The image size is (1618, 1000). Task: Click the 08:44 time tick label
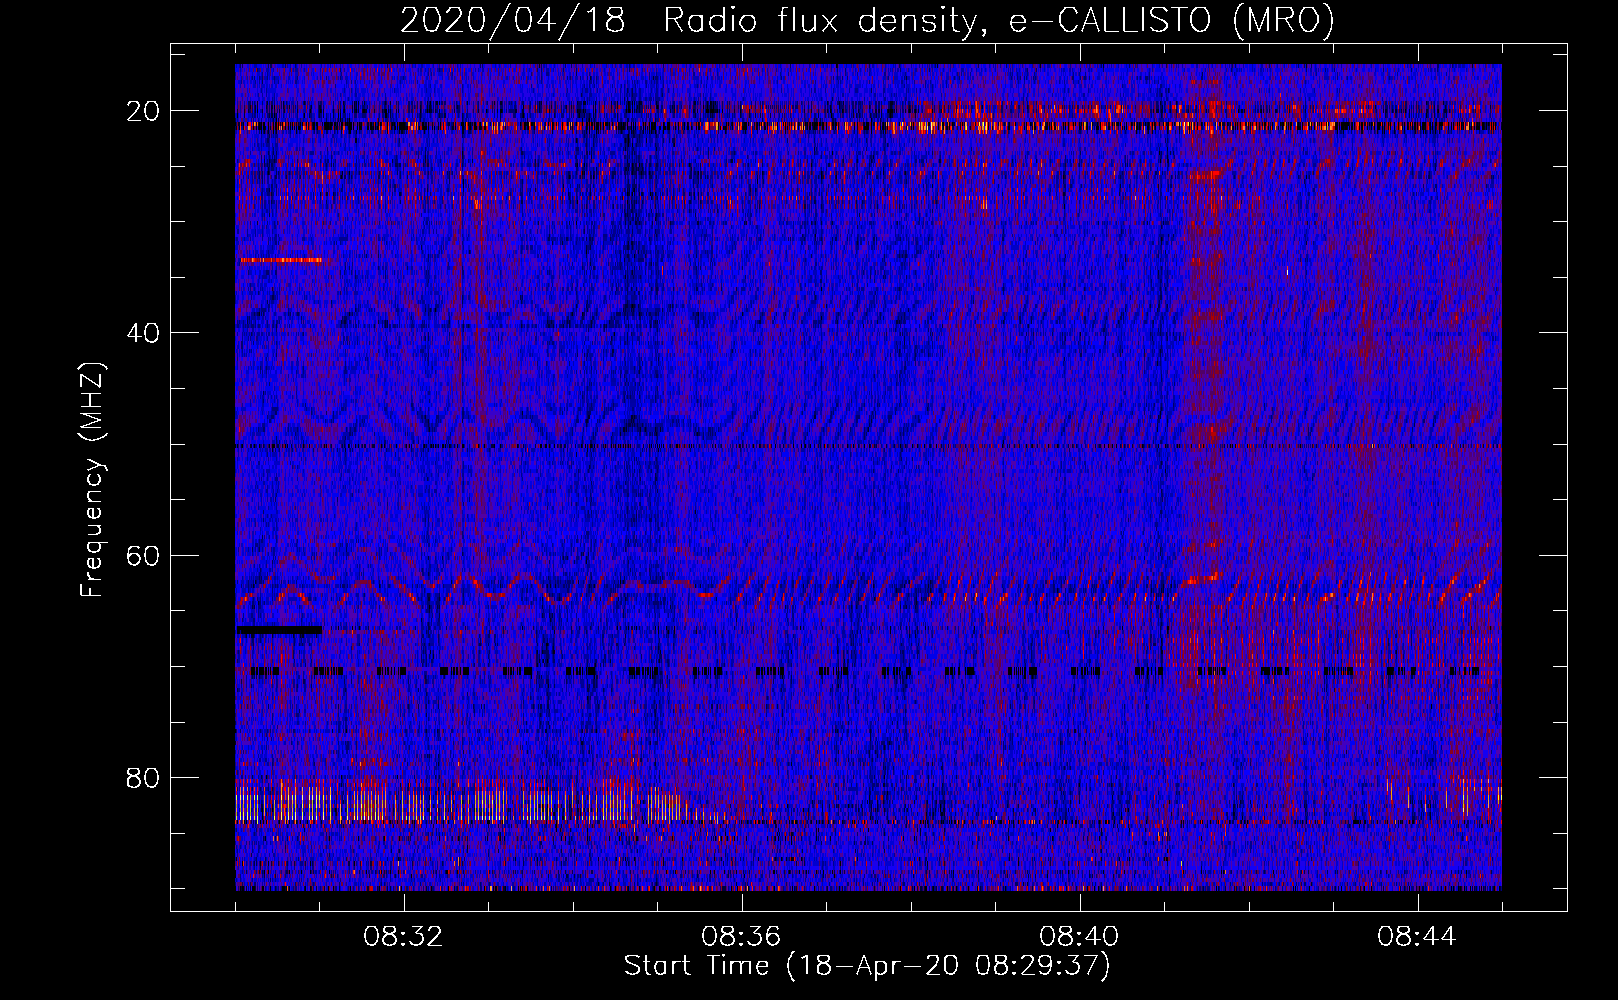click(x=1417, y=937)
